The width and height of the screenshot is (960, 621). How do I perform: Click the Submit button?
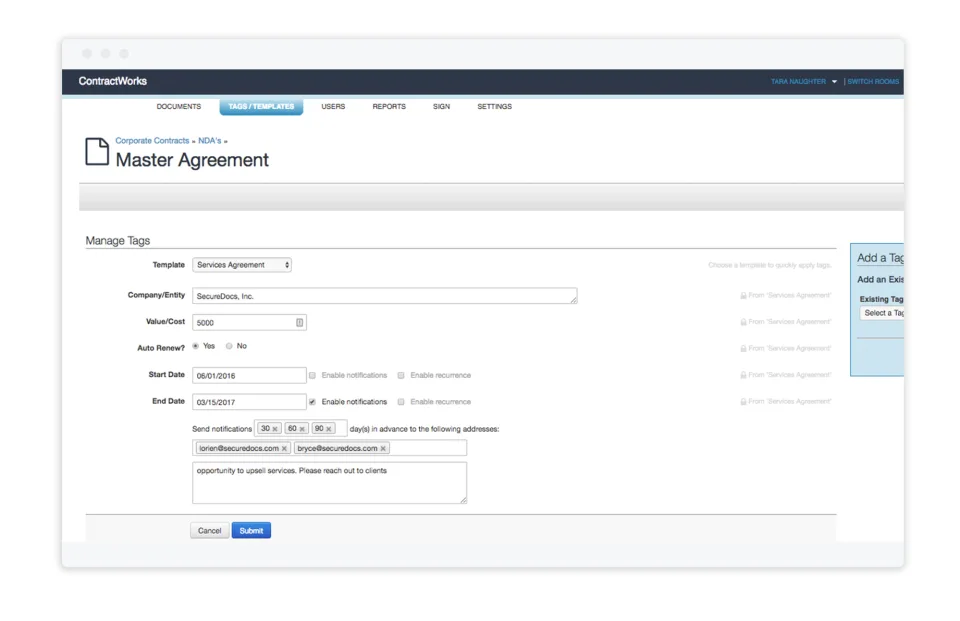(x=251, y=530)
